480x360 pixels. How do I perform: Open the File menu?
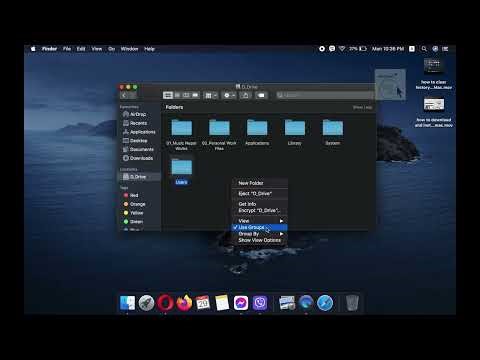coord(67,49)
